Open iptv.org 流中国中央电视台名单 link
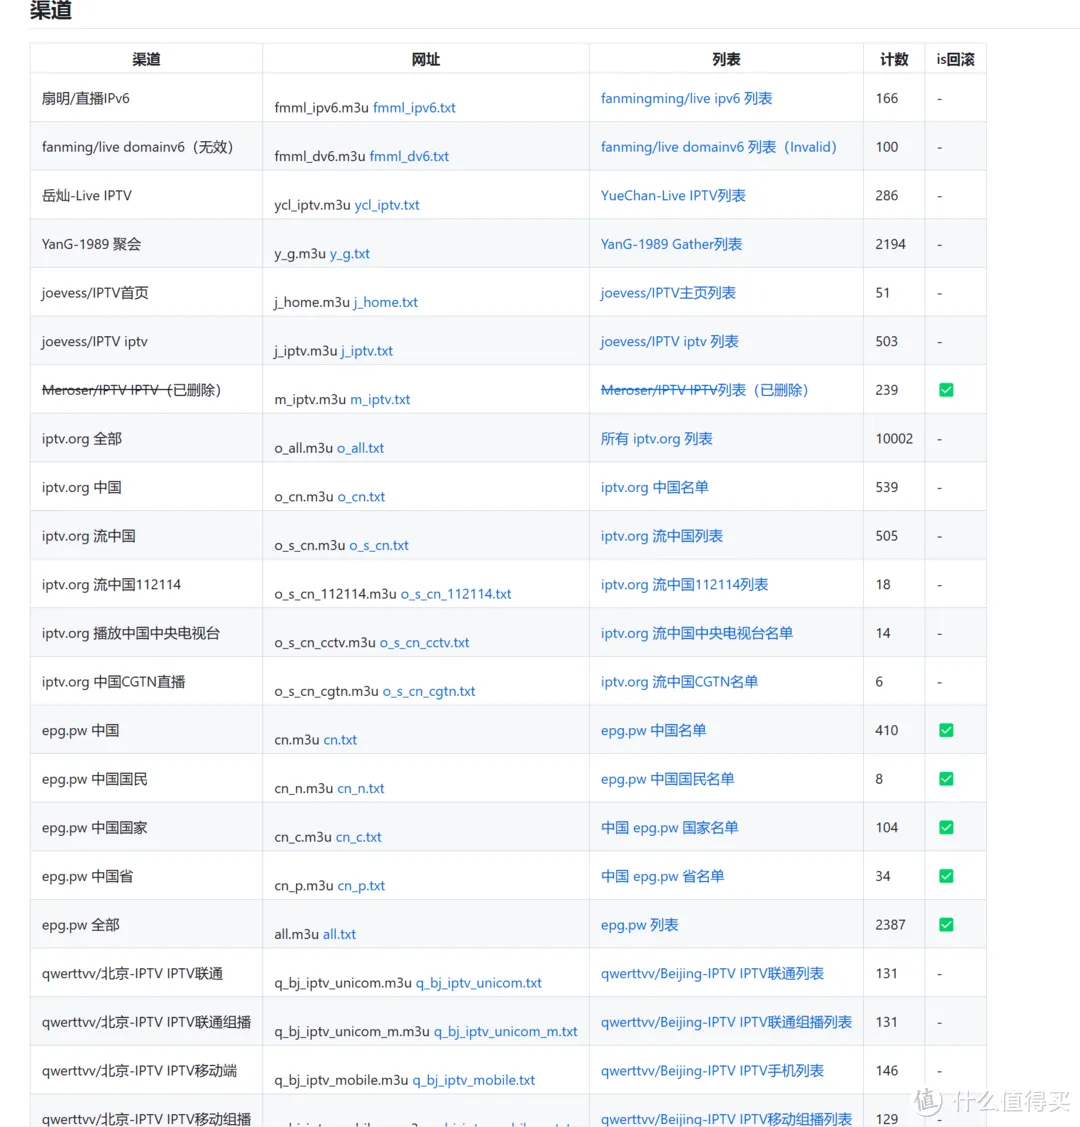Image resolution: width=1080 pixels, height=1127 pixels. point(697,633)
